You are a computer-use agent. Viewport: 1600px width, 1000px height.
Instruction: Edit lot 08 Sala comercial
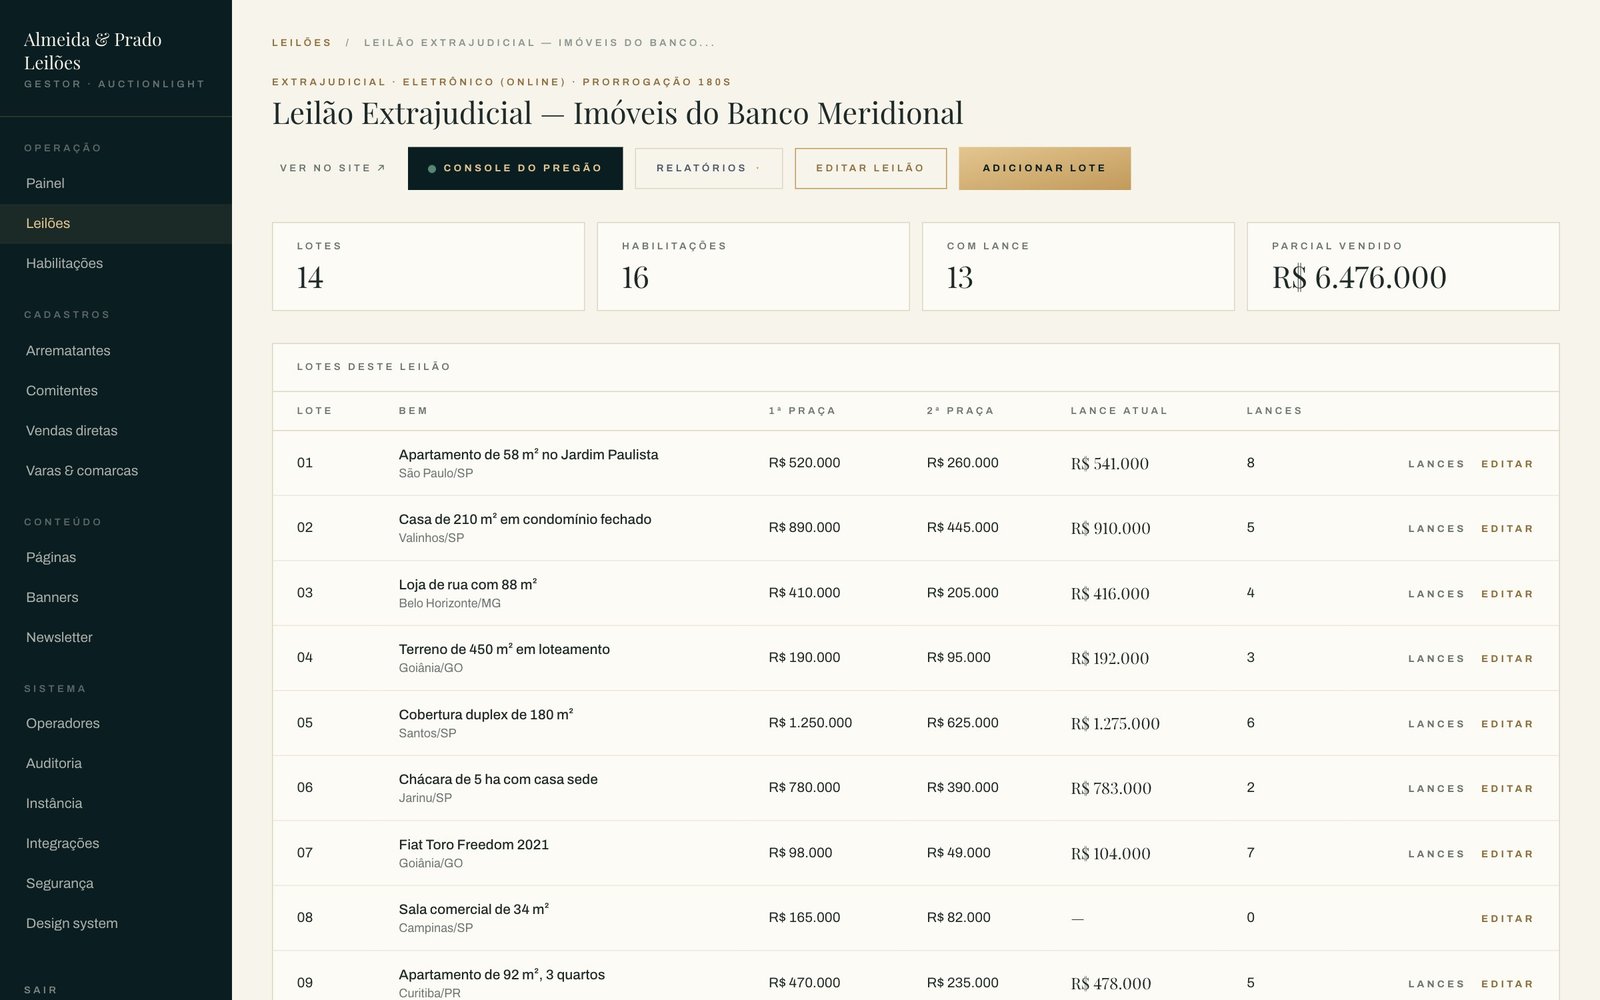coord(1507,919)
